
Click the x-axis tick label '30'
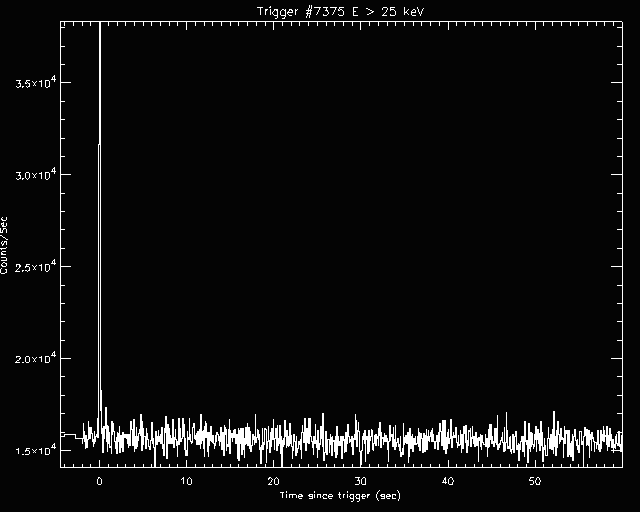[360, 481]
